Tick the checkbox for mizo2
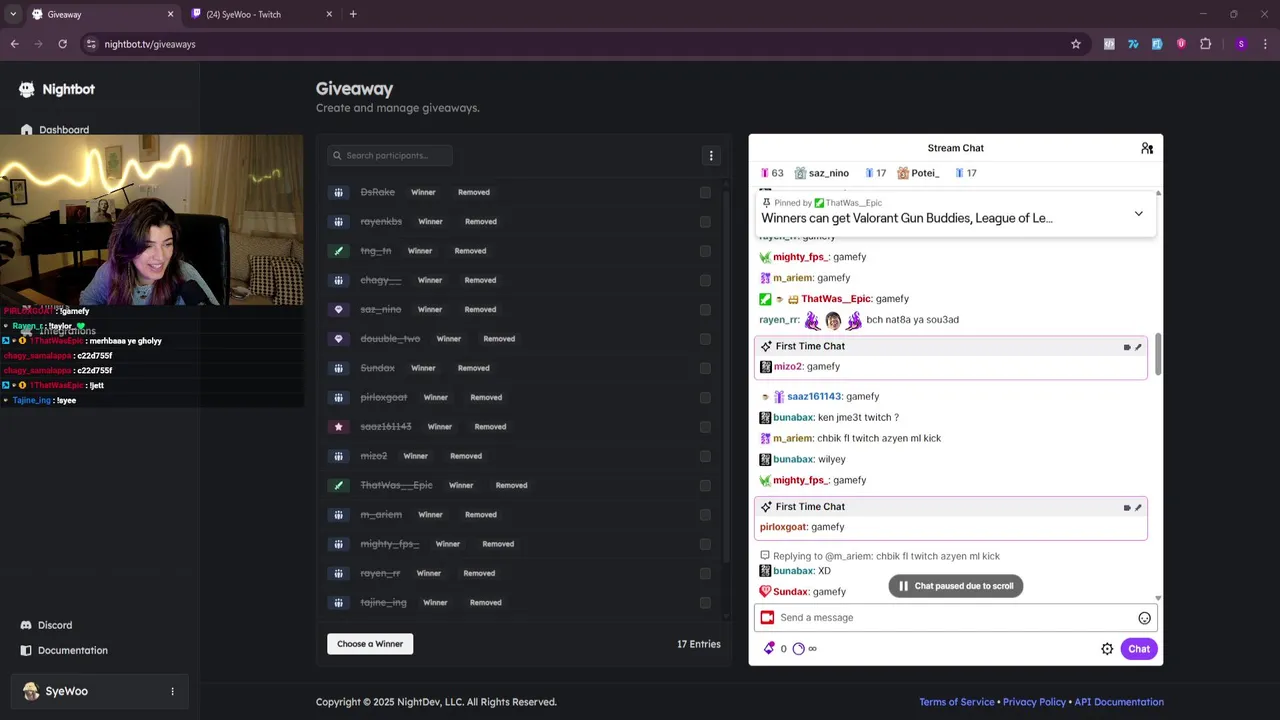The height and width of the screenshot is (720, 1280). (x=705, y=456)
